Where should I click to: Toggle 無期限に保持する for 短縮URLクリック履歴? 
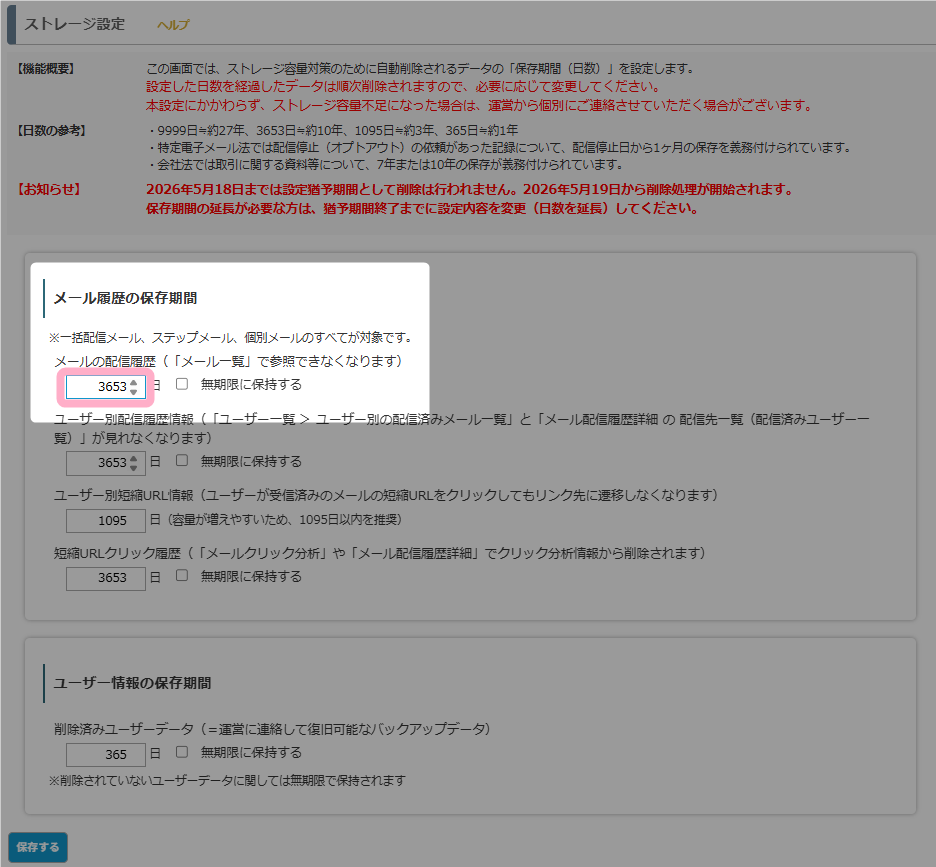[182, 576]
